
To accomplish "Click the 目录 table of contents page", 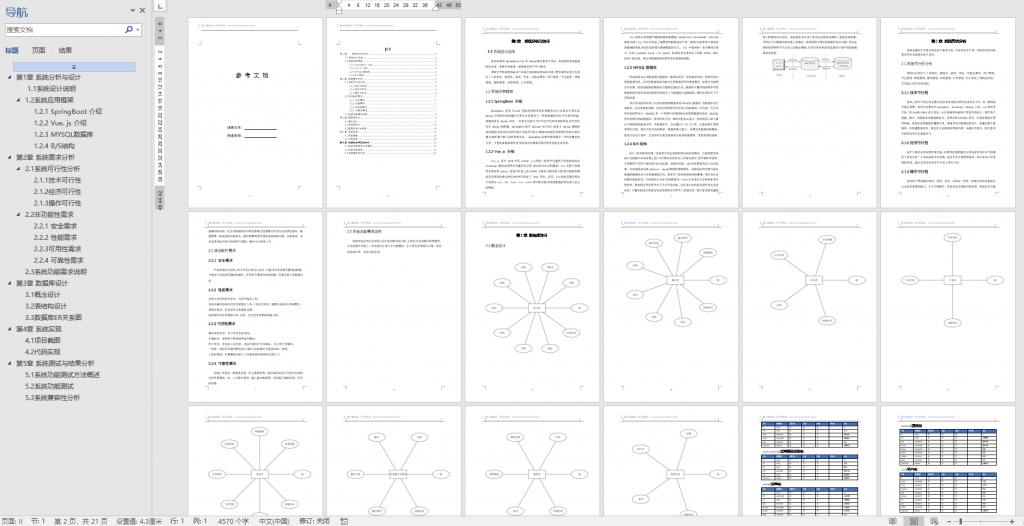I will [394, 112].
